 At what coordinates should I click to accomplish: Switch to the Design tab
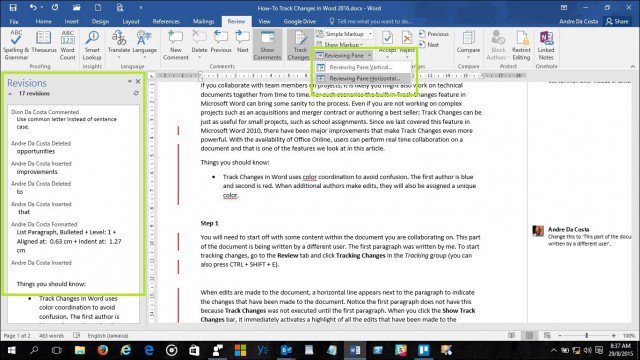click(100, 21)
